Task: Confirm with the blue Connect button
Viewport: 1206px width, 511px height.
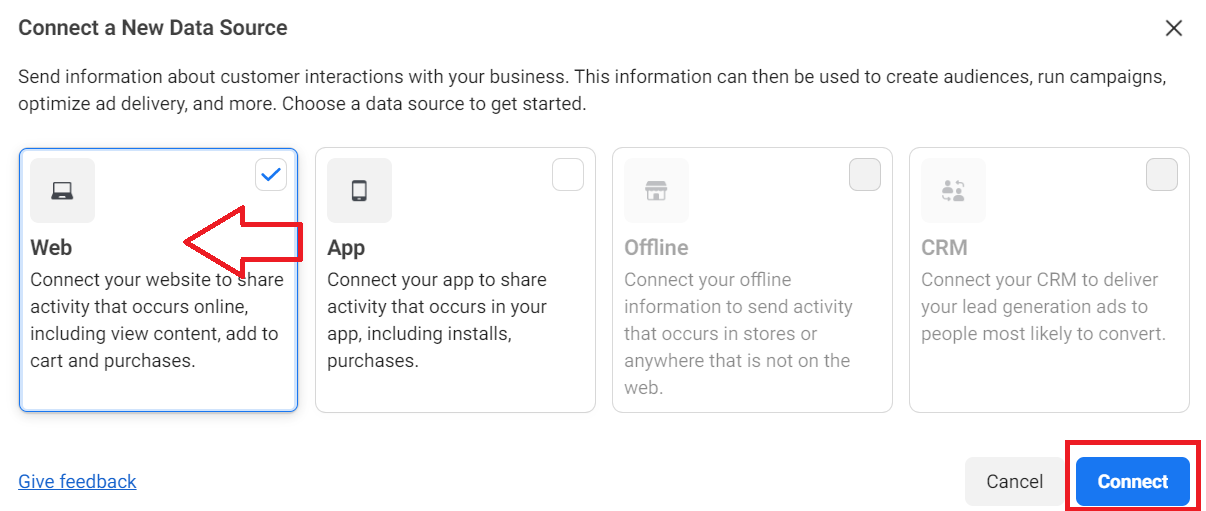Action: coord(1133,481)
